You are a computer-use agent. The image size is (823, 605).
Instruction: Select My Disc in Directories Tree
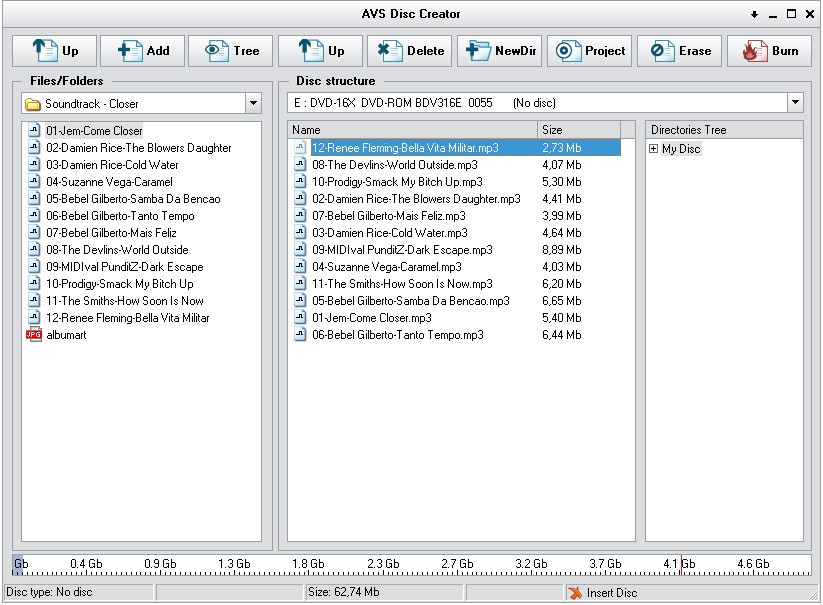pyautogui.click(x=681, y=149)
